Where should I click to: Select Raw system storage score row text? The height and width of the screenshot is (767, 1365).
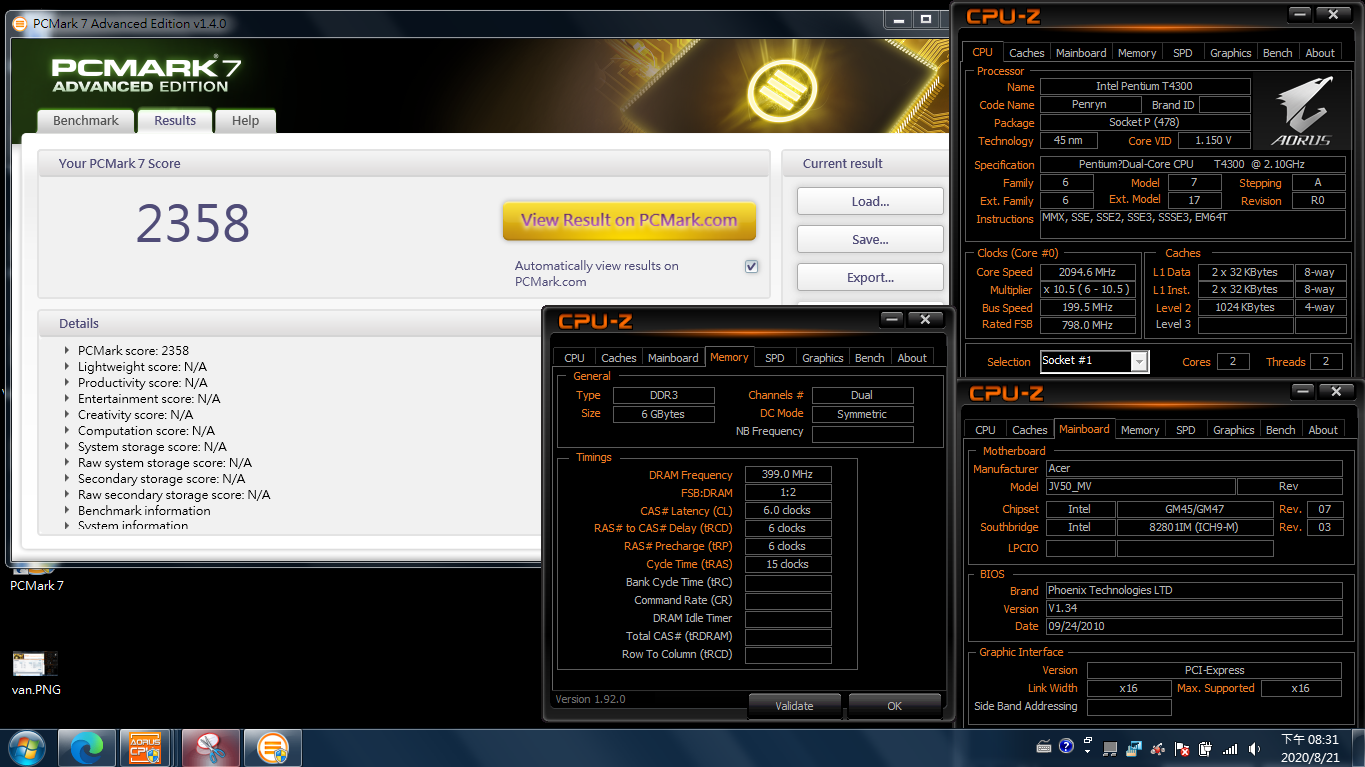pos(165,462)
